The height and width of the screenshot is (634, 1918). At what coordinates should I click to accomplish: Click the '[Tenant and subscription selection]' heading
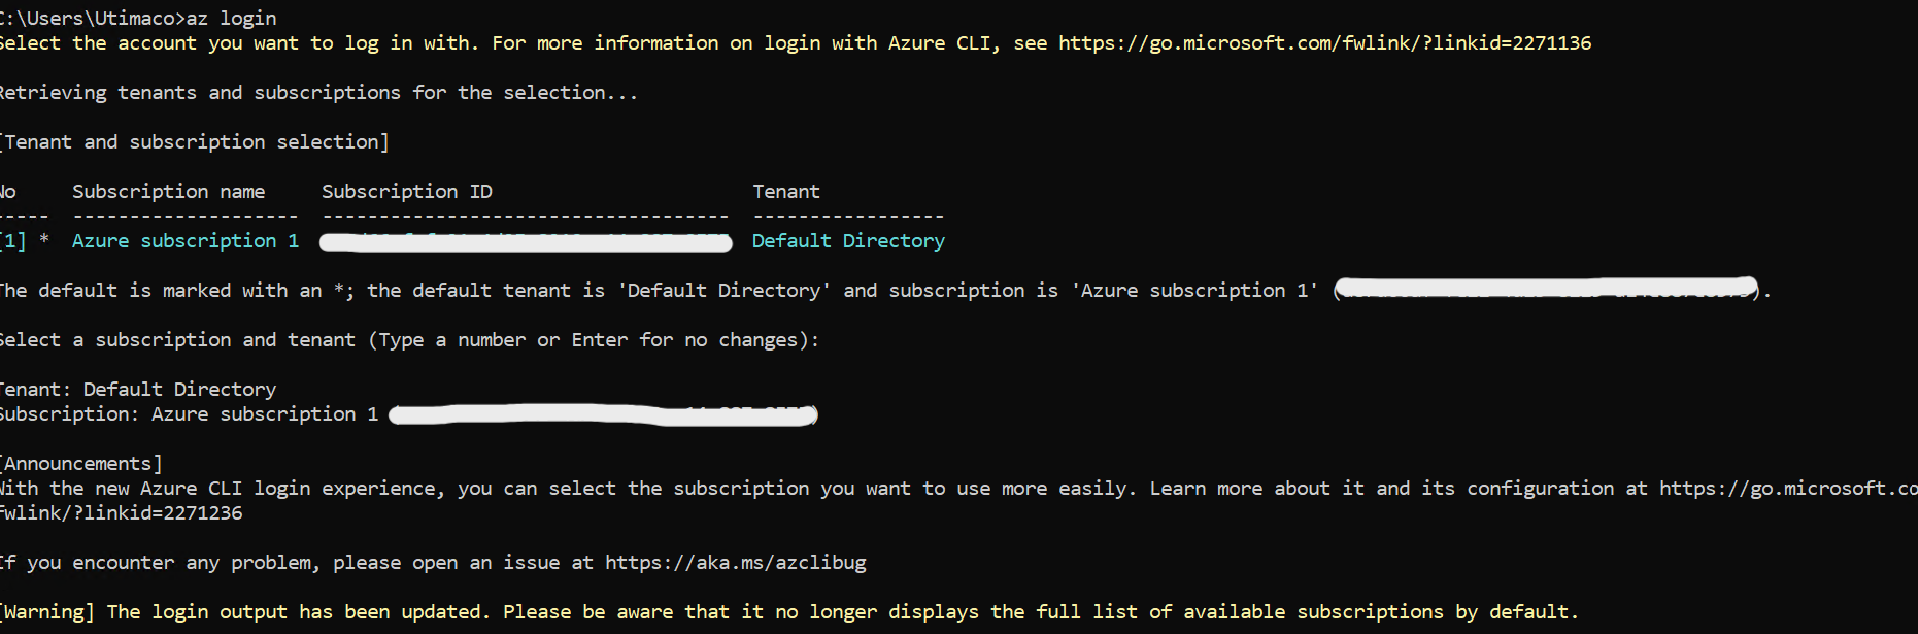coord(194,142)
